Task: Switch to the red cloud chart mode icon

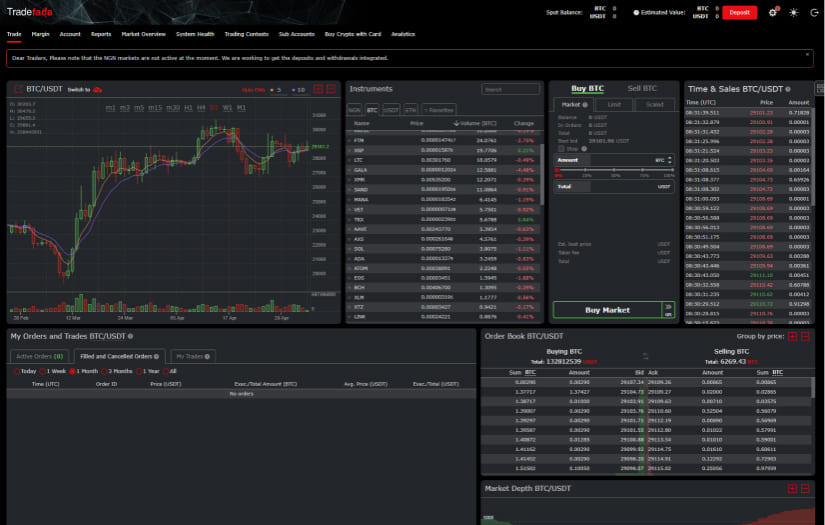Action: tap(97, 89)
